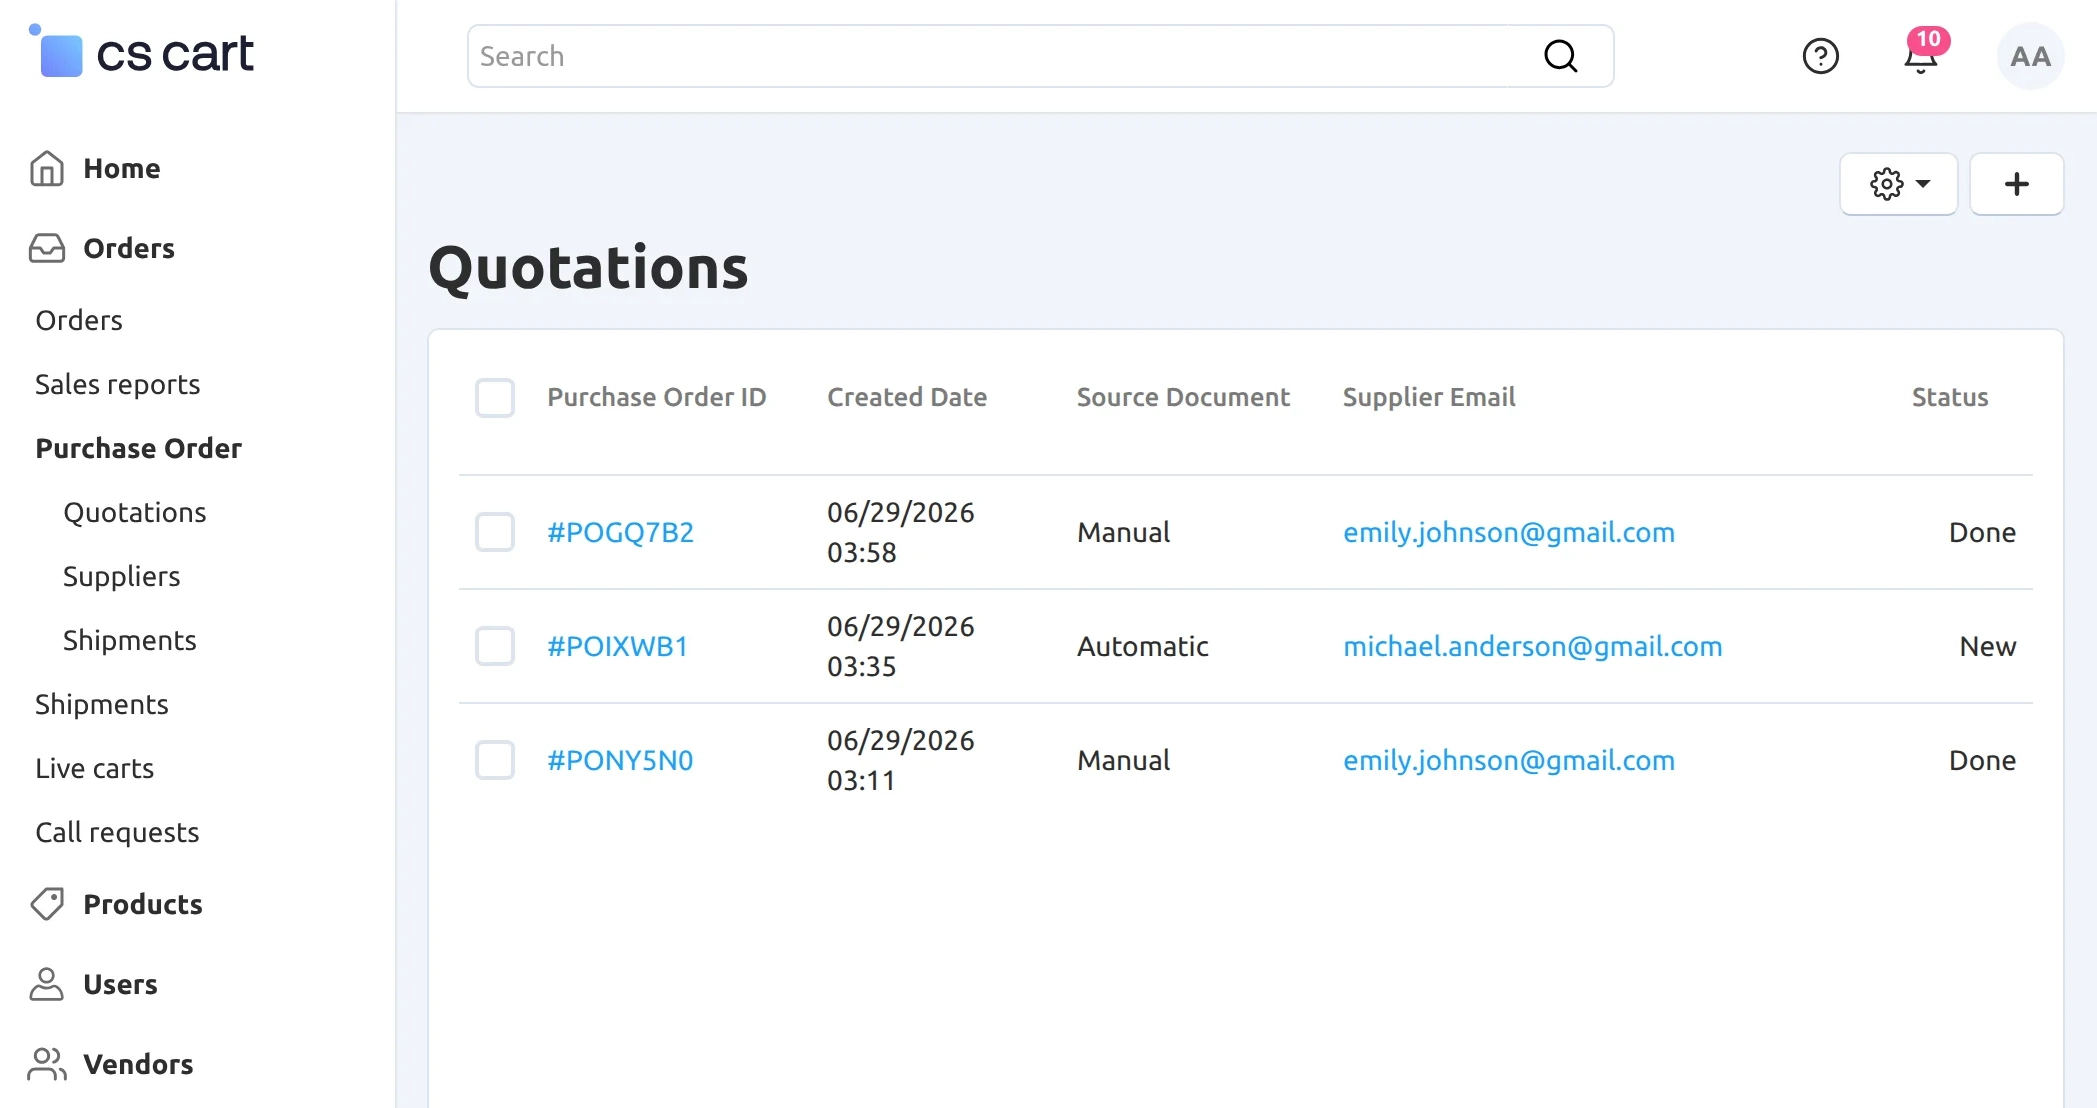The image size is (2097, 1108).
Task: Click the plus button to add quotation
Action: coord(2016,184)
